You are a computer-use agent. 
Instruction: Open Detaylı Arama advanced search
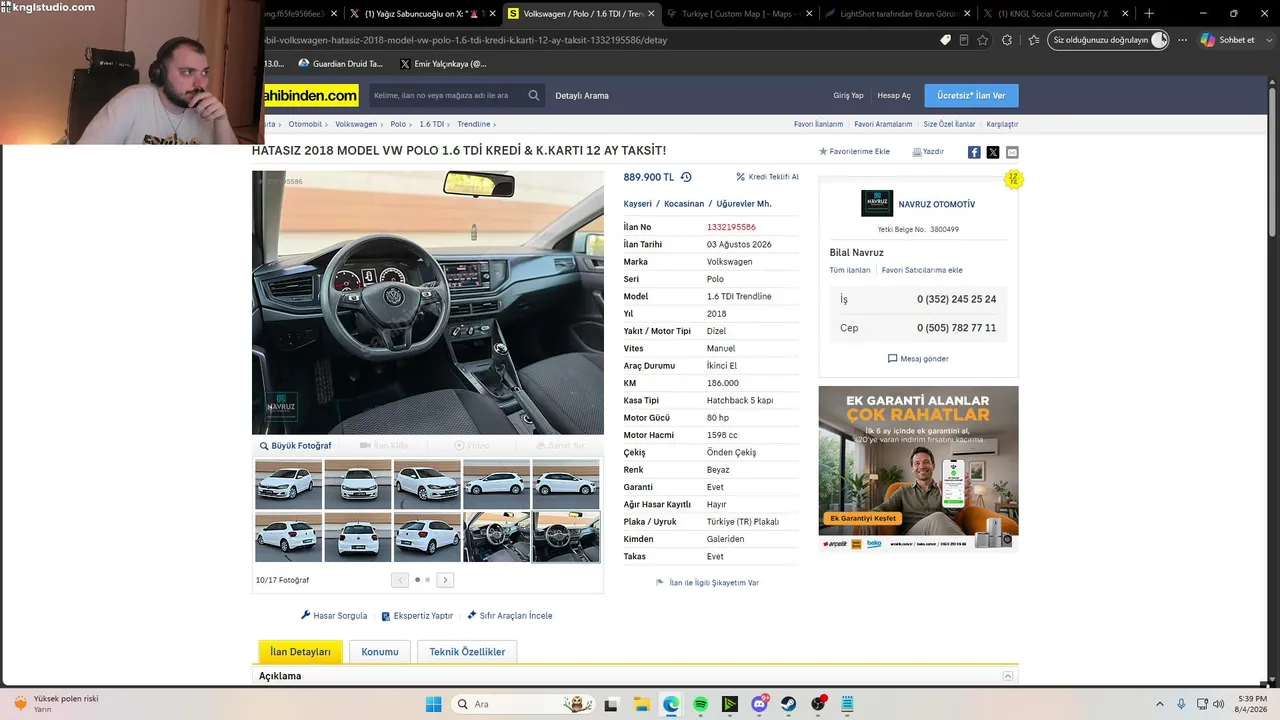(582, 96)
